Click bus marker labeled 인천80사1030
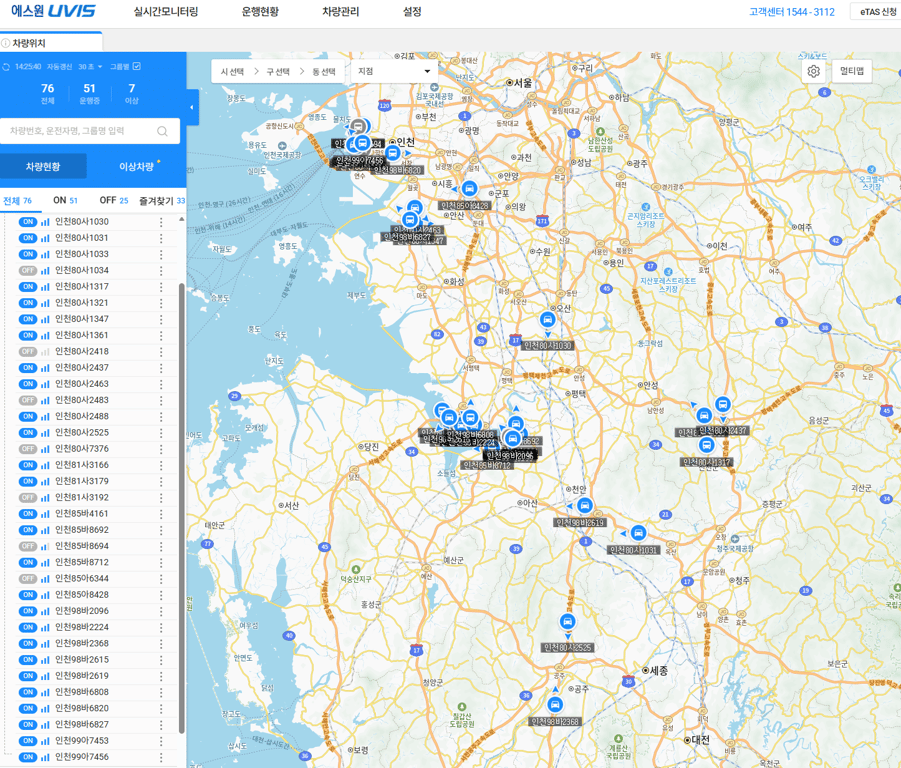The image size is (901, 768). click(x=547, y=321)
